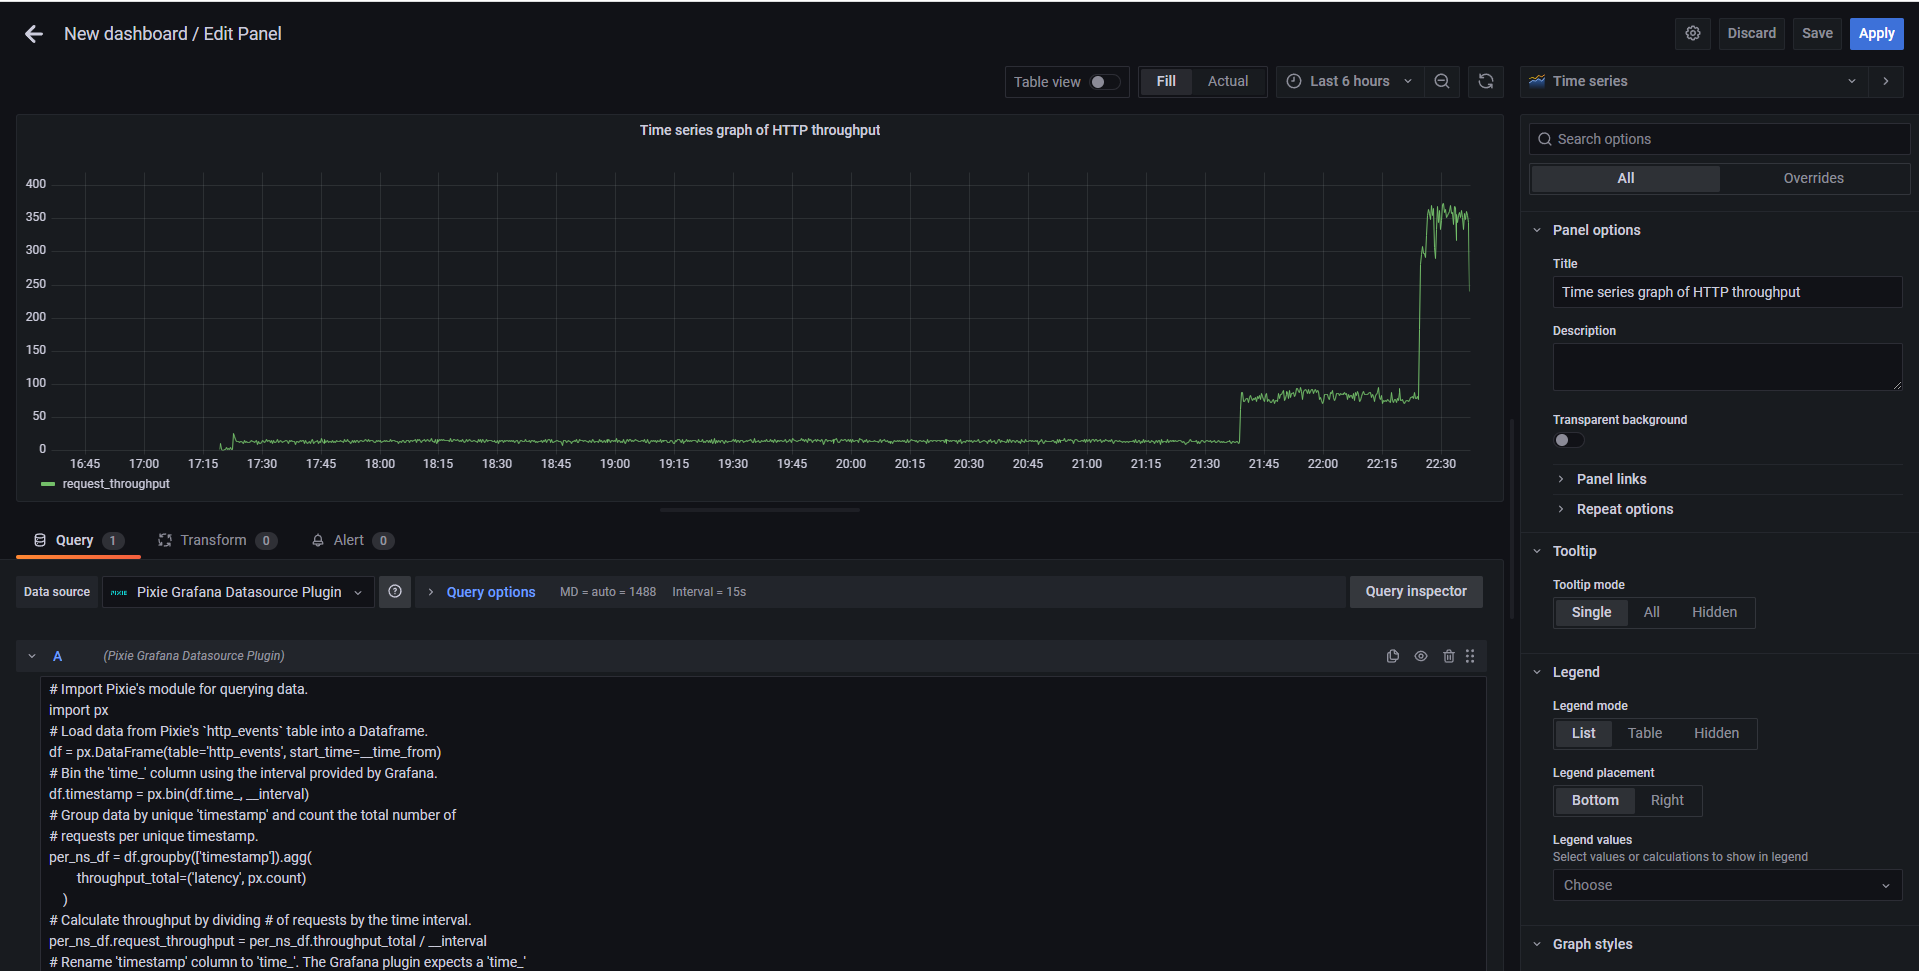
Task: Collapse the Panel options section
Action: [1596, 230]
